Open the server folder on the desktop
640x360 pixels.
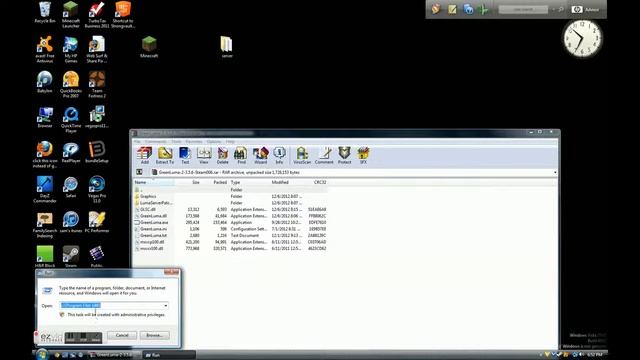[x=227, y=47]
